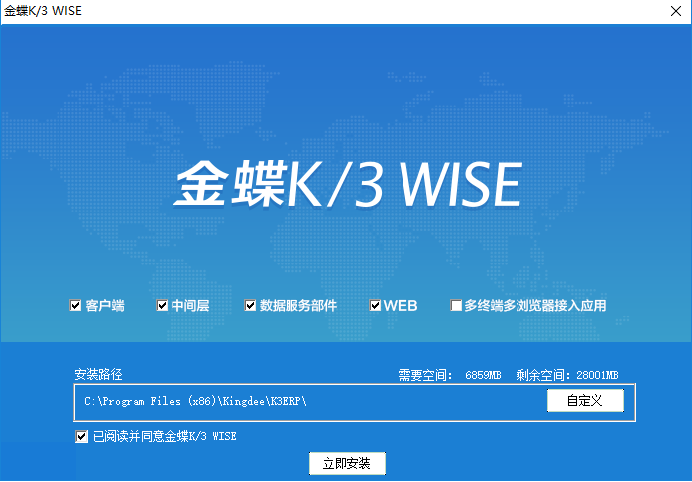Toggle 已阅读并同意金蝶K/3 WISE agreement checkbox
The image size is (692, 482).
pos(82,437)
